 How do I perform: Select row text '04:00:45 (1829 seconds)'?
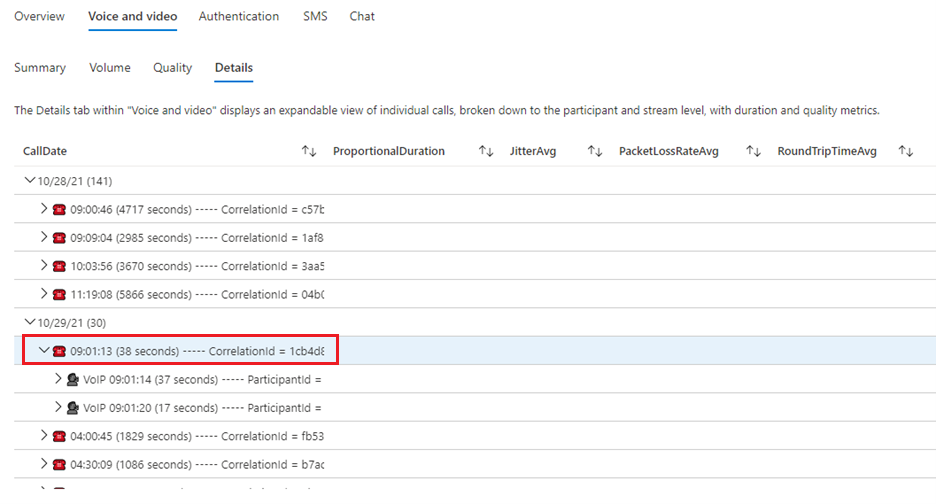click(x=131, y=437)
